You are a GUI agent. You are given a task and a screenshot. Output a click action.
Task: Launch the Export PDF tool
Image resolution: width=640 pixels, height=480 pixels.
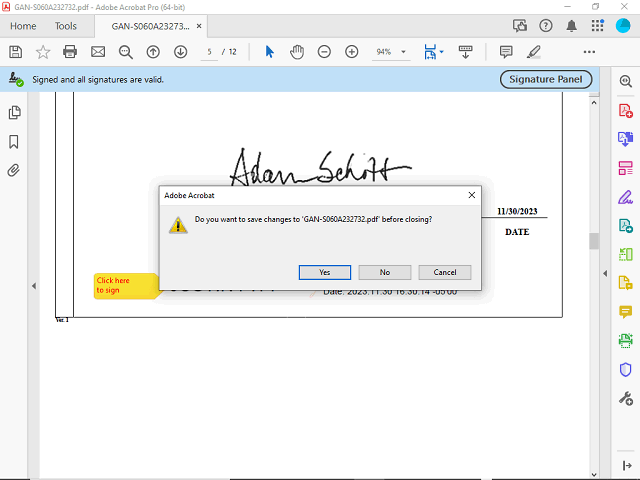tap(625, 139)
